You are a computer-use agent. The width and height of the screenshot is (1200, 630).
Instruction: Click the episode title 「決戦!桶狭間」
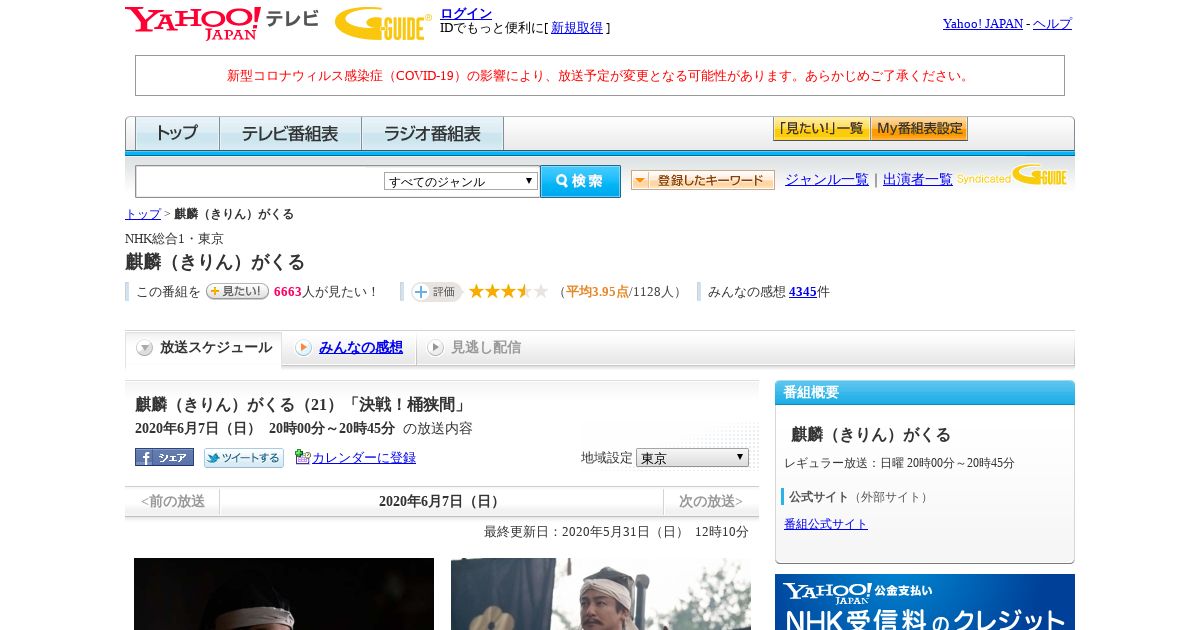coord(406,404)
